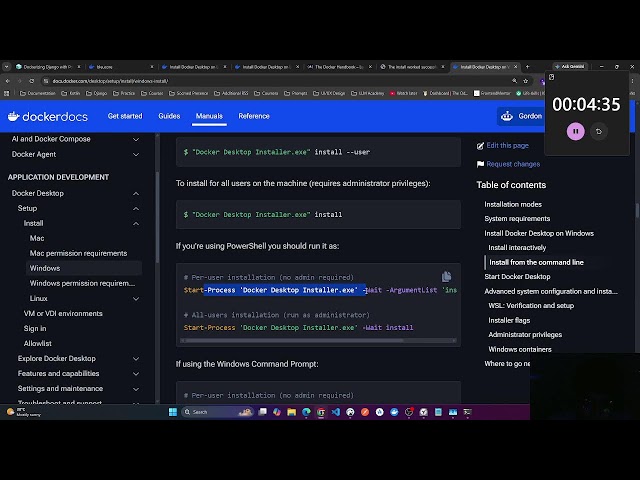Viewport: 640px width, 480px height.
Task: Collapse the Docker Desktop section
Action: [x=136, y=193]
